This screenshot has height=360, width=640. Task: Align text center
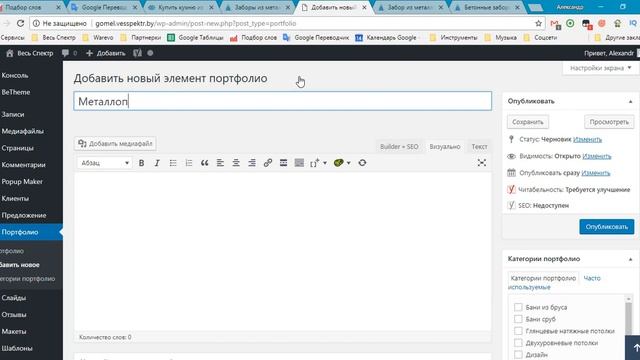(x=236, y=163)
